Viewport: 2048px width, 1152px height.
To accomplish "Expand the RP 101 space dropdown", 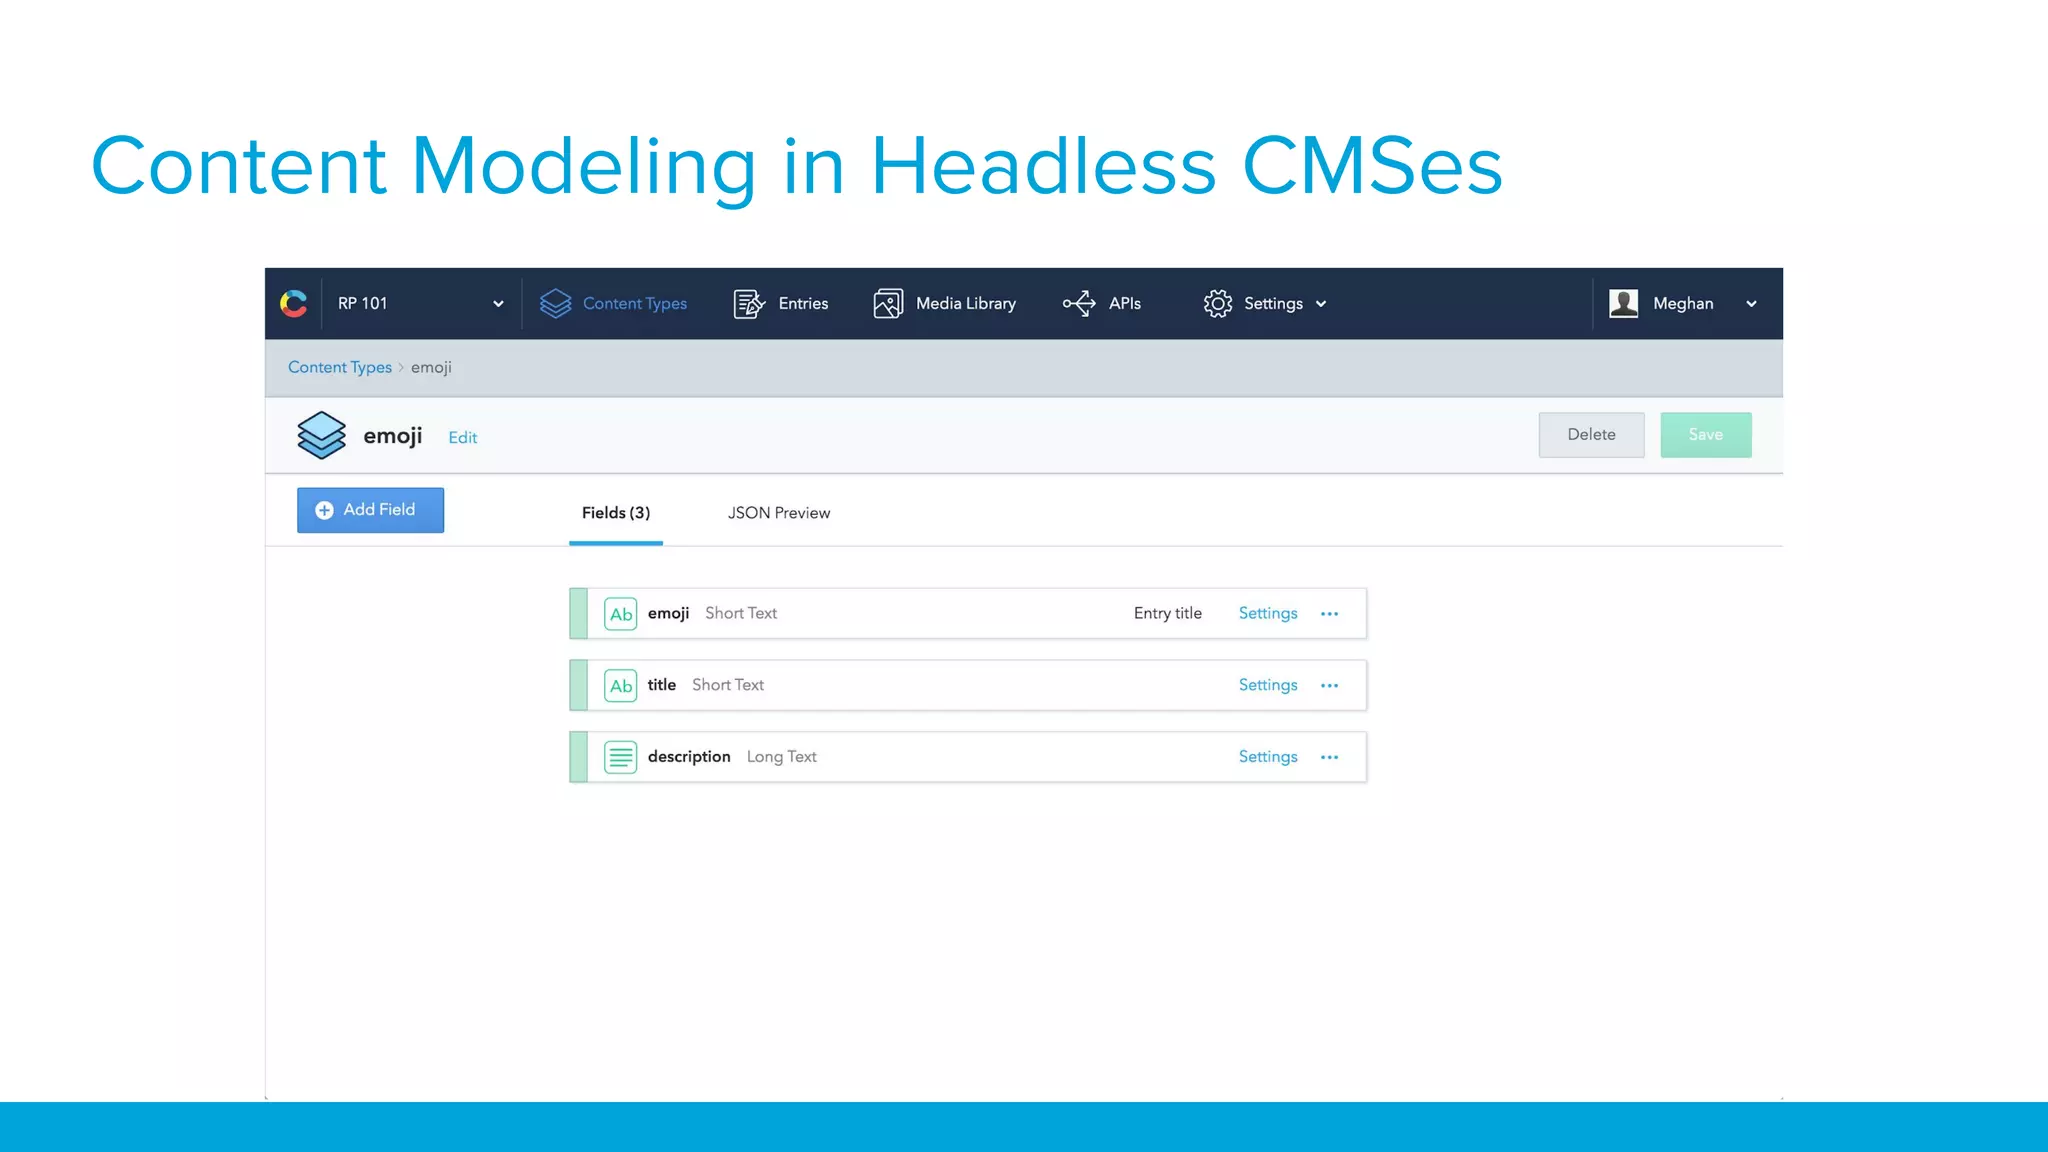I will [x=498, y=304].
